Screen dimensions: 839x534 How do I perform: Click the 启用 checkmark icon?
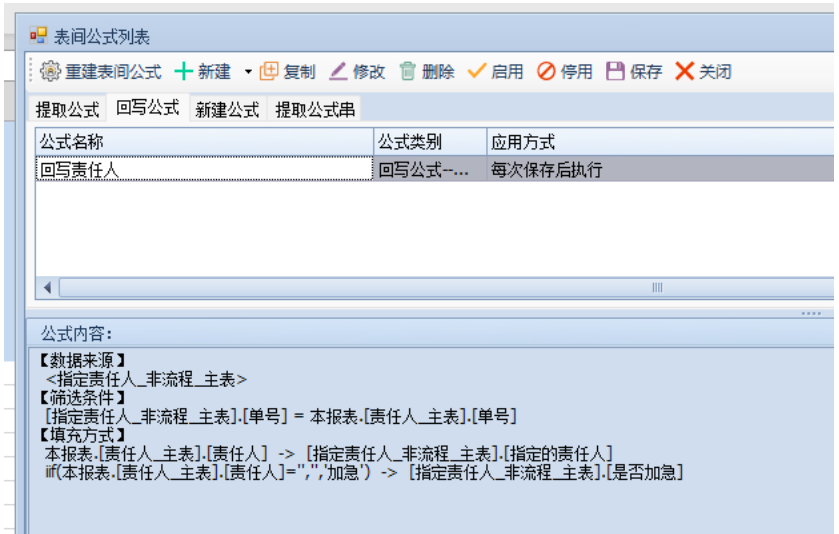click(477, 72)
